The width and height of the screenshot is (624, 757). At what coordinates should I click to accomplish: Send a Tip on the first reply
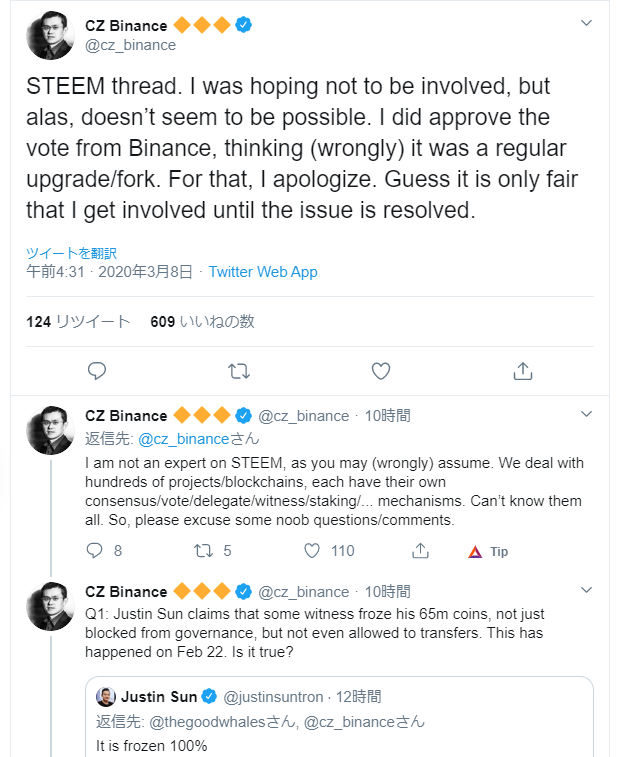(488, 551)
